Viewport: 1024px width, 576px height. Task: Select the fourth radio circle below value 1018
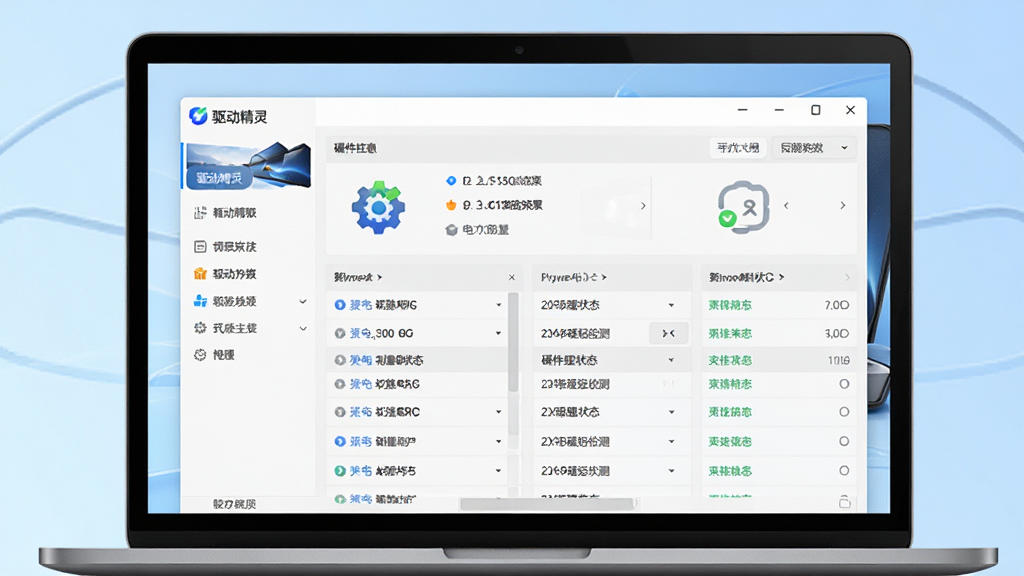tap(844, 471)
